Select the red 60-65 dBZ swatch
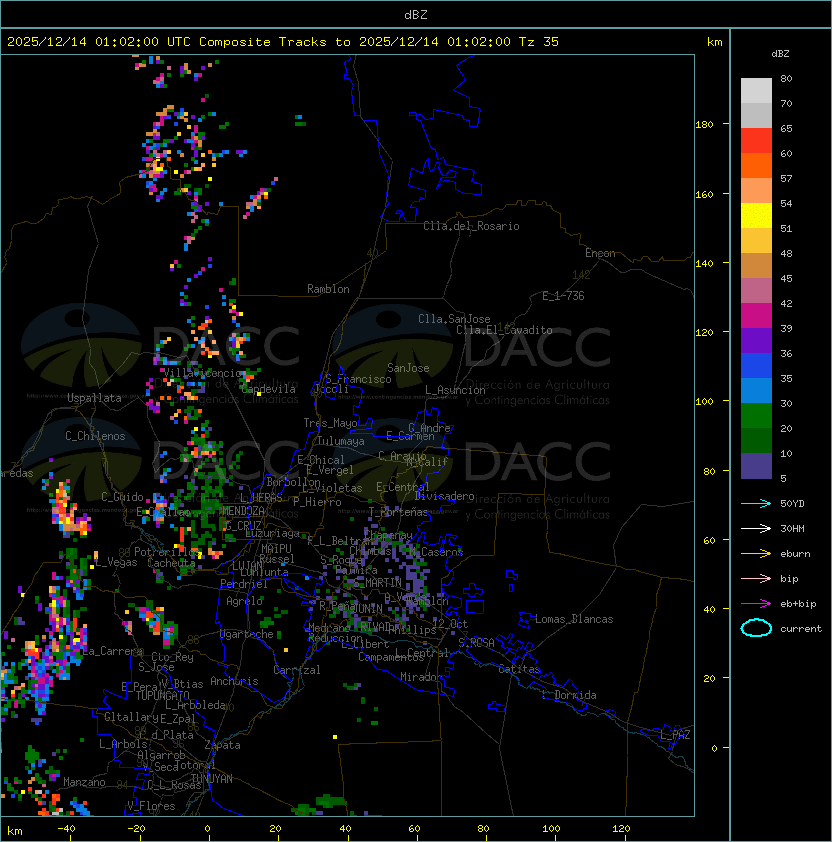Viewport: 832px width, 842px height. pos(756,141)
